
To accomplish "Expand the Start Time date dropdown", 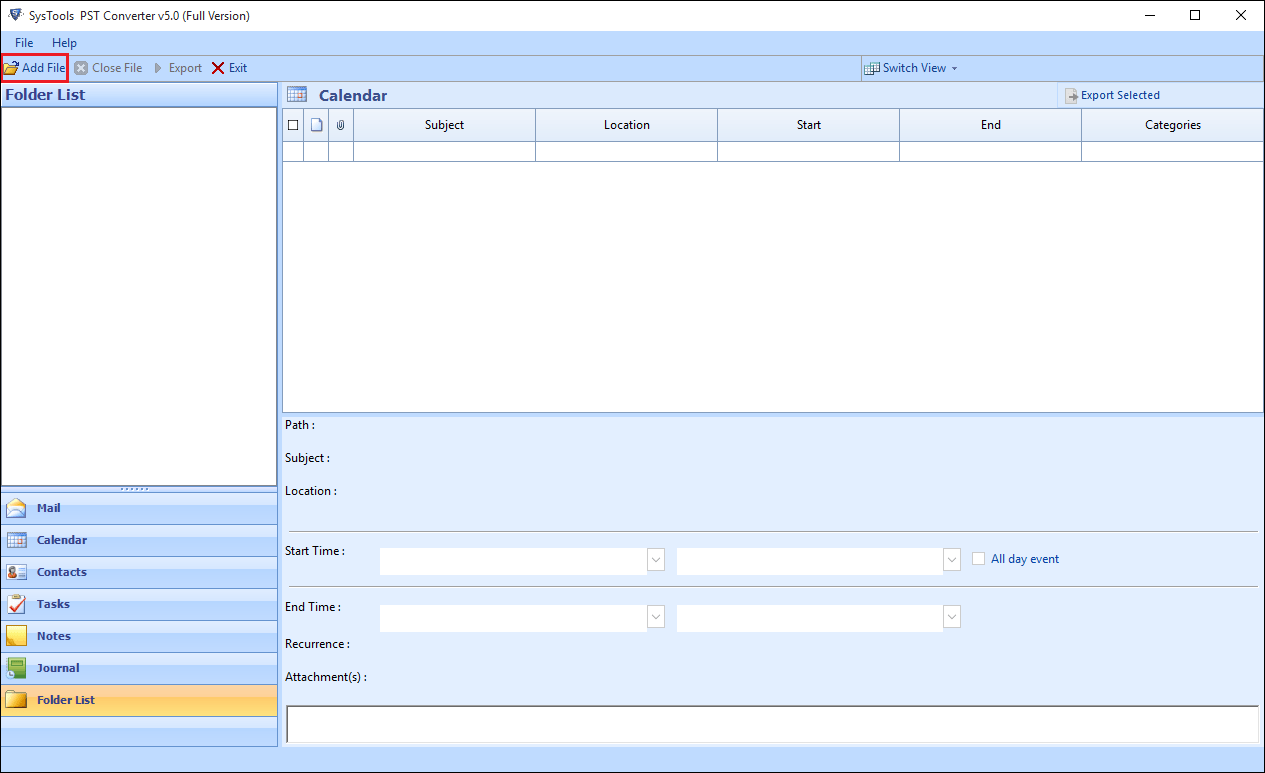I will pos(655,560).
